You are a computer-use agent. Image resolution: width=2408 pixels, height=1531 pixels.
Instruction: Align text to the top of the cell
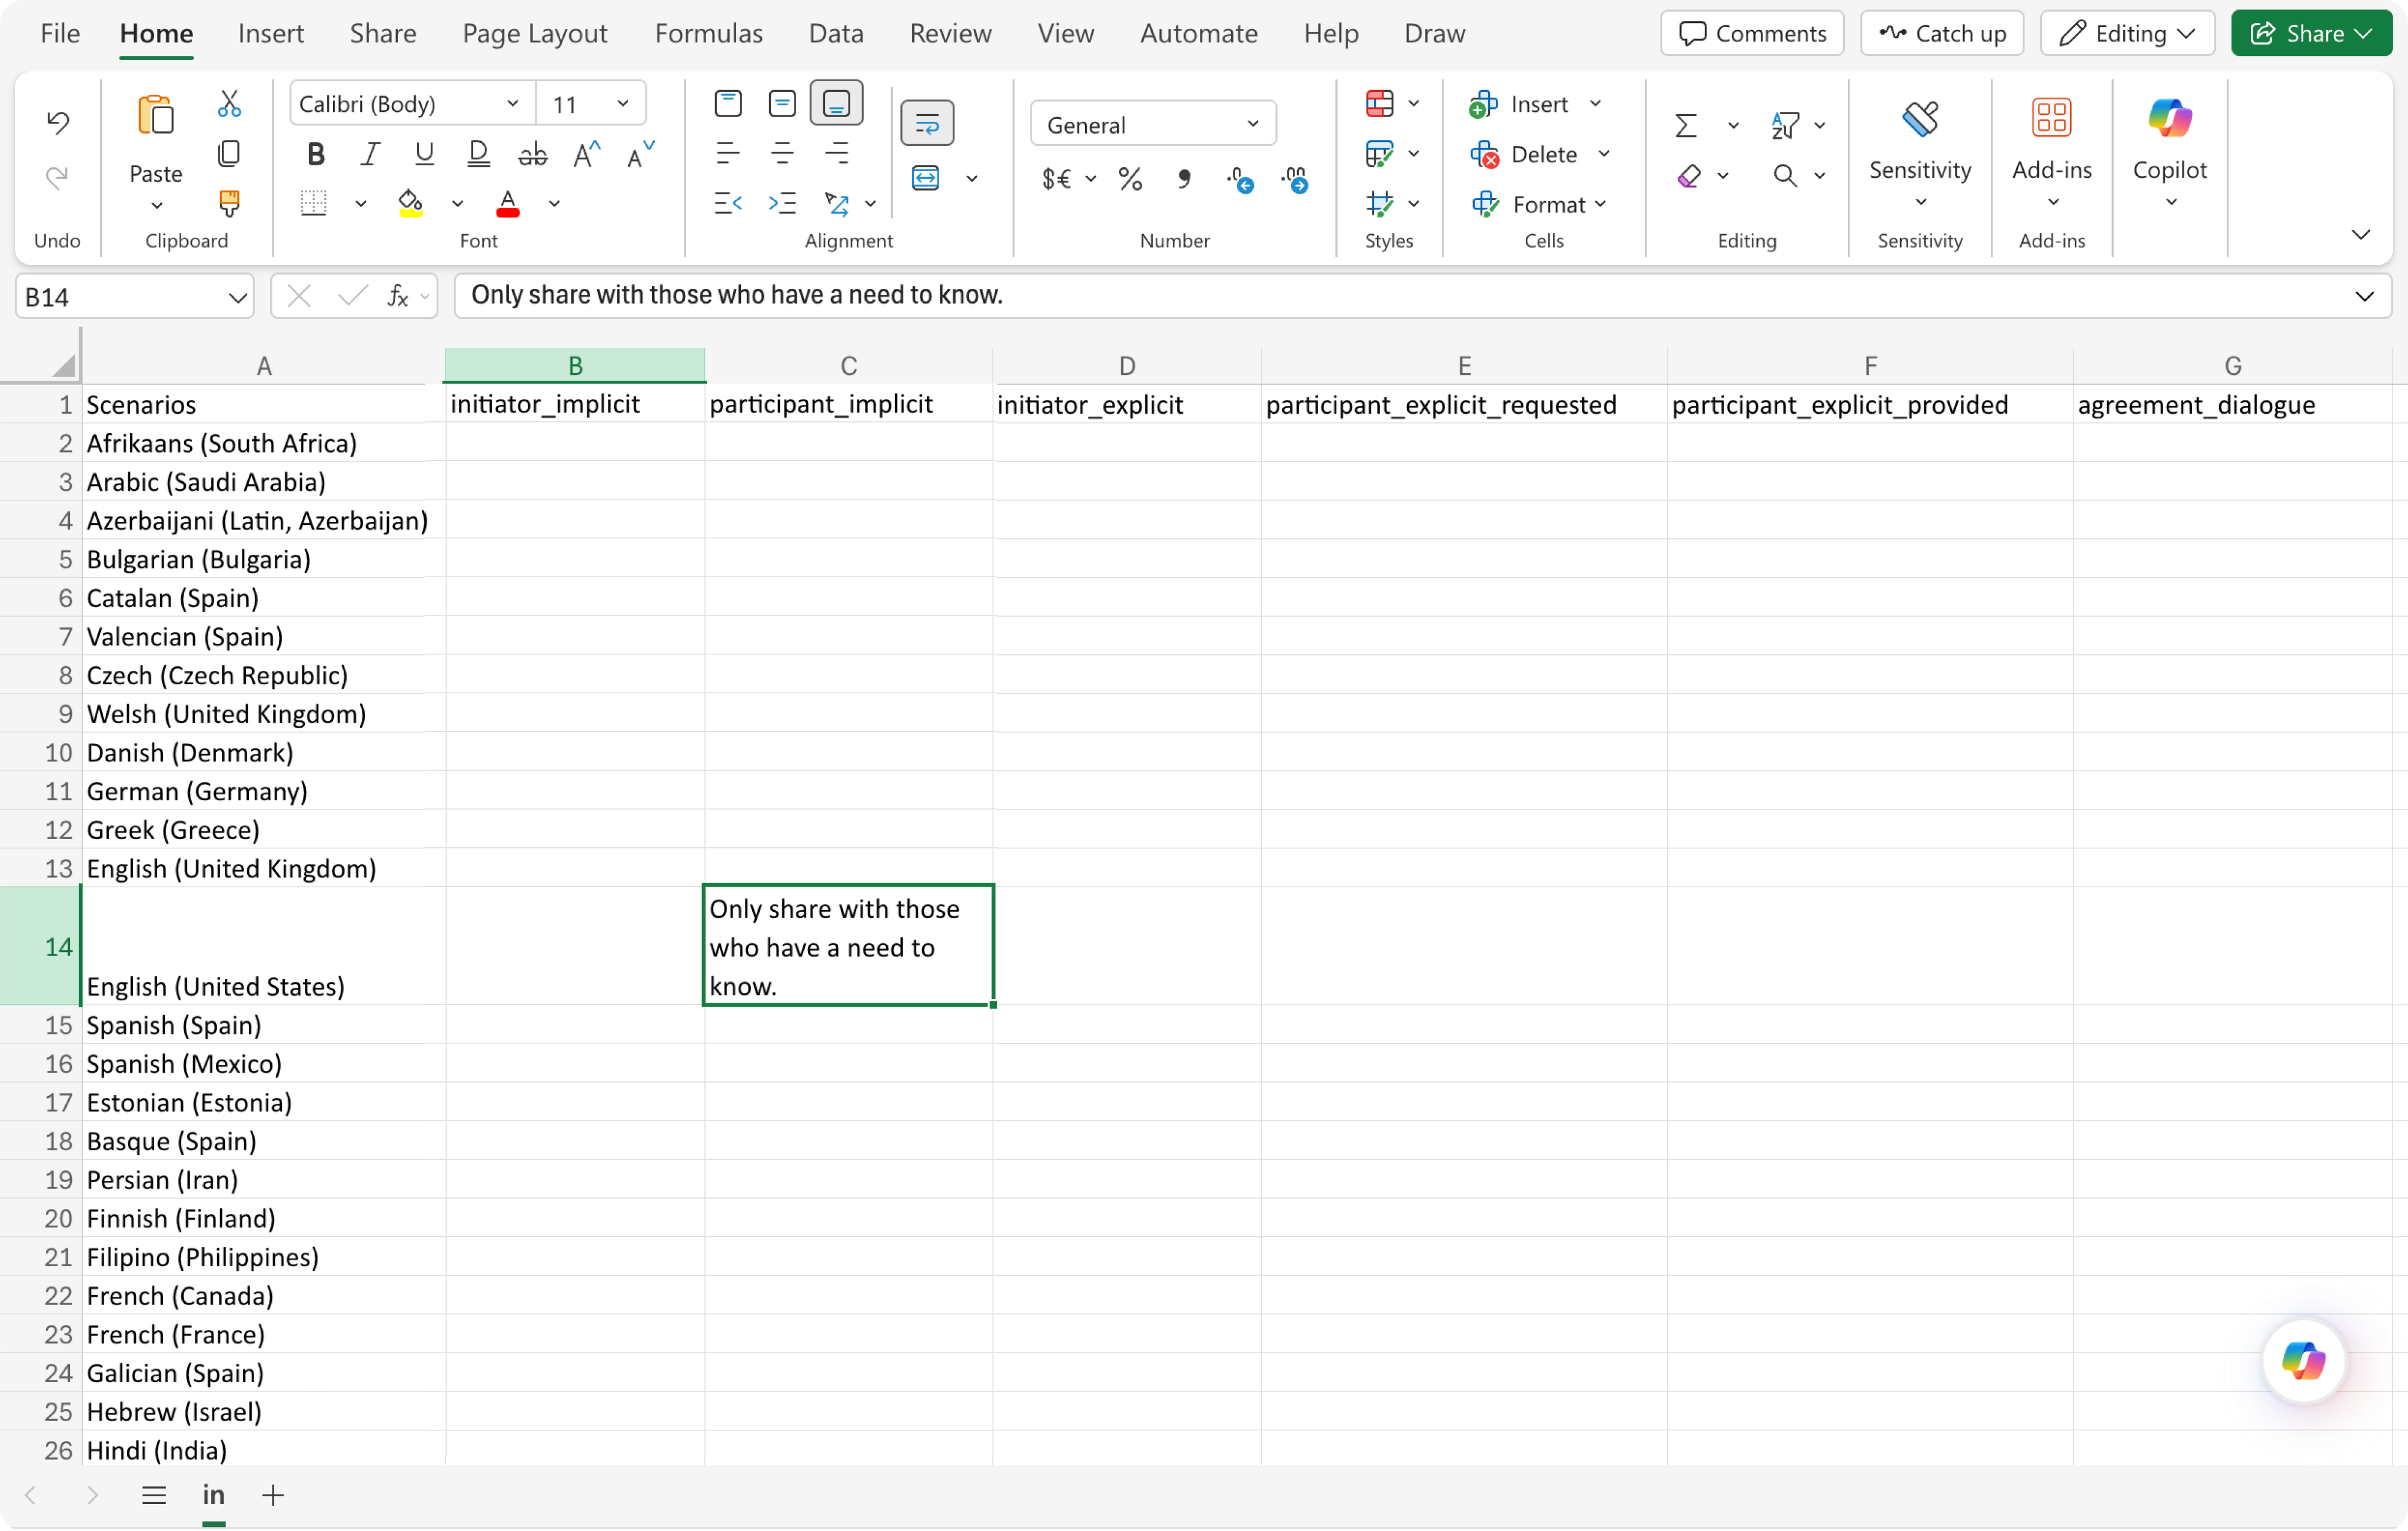[728, 103]
